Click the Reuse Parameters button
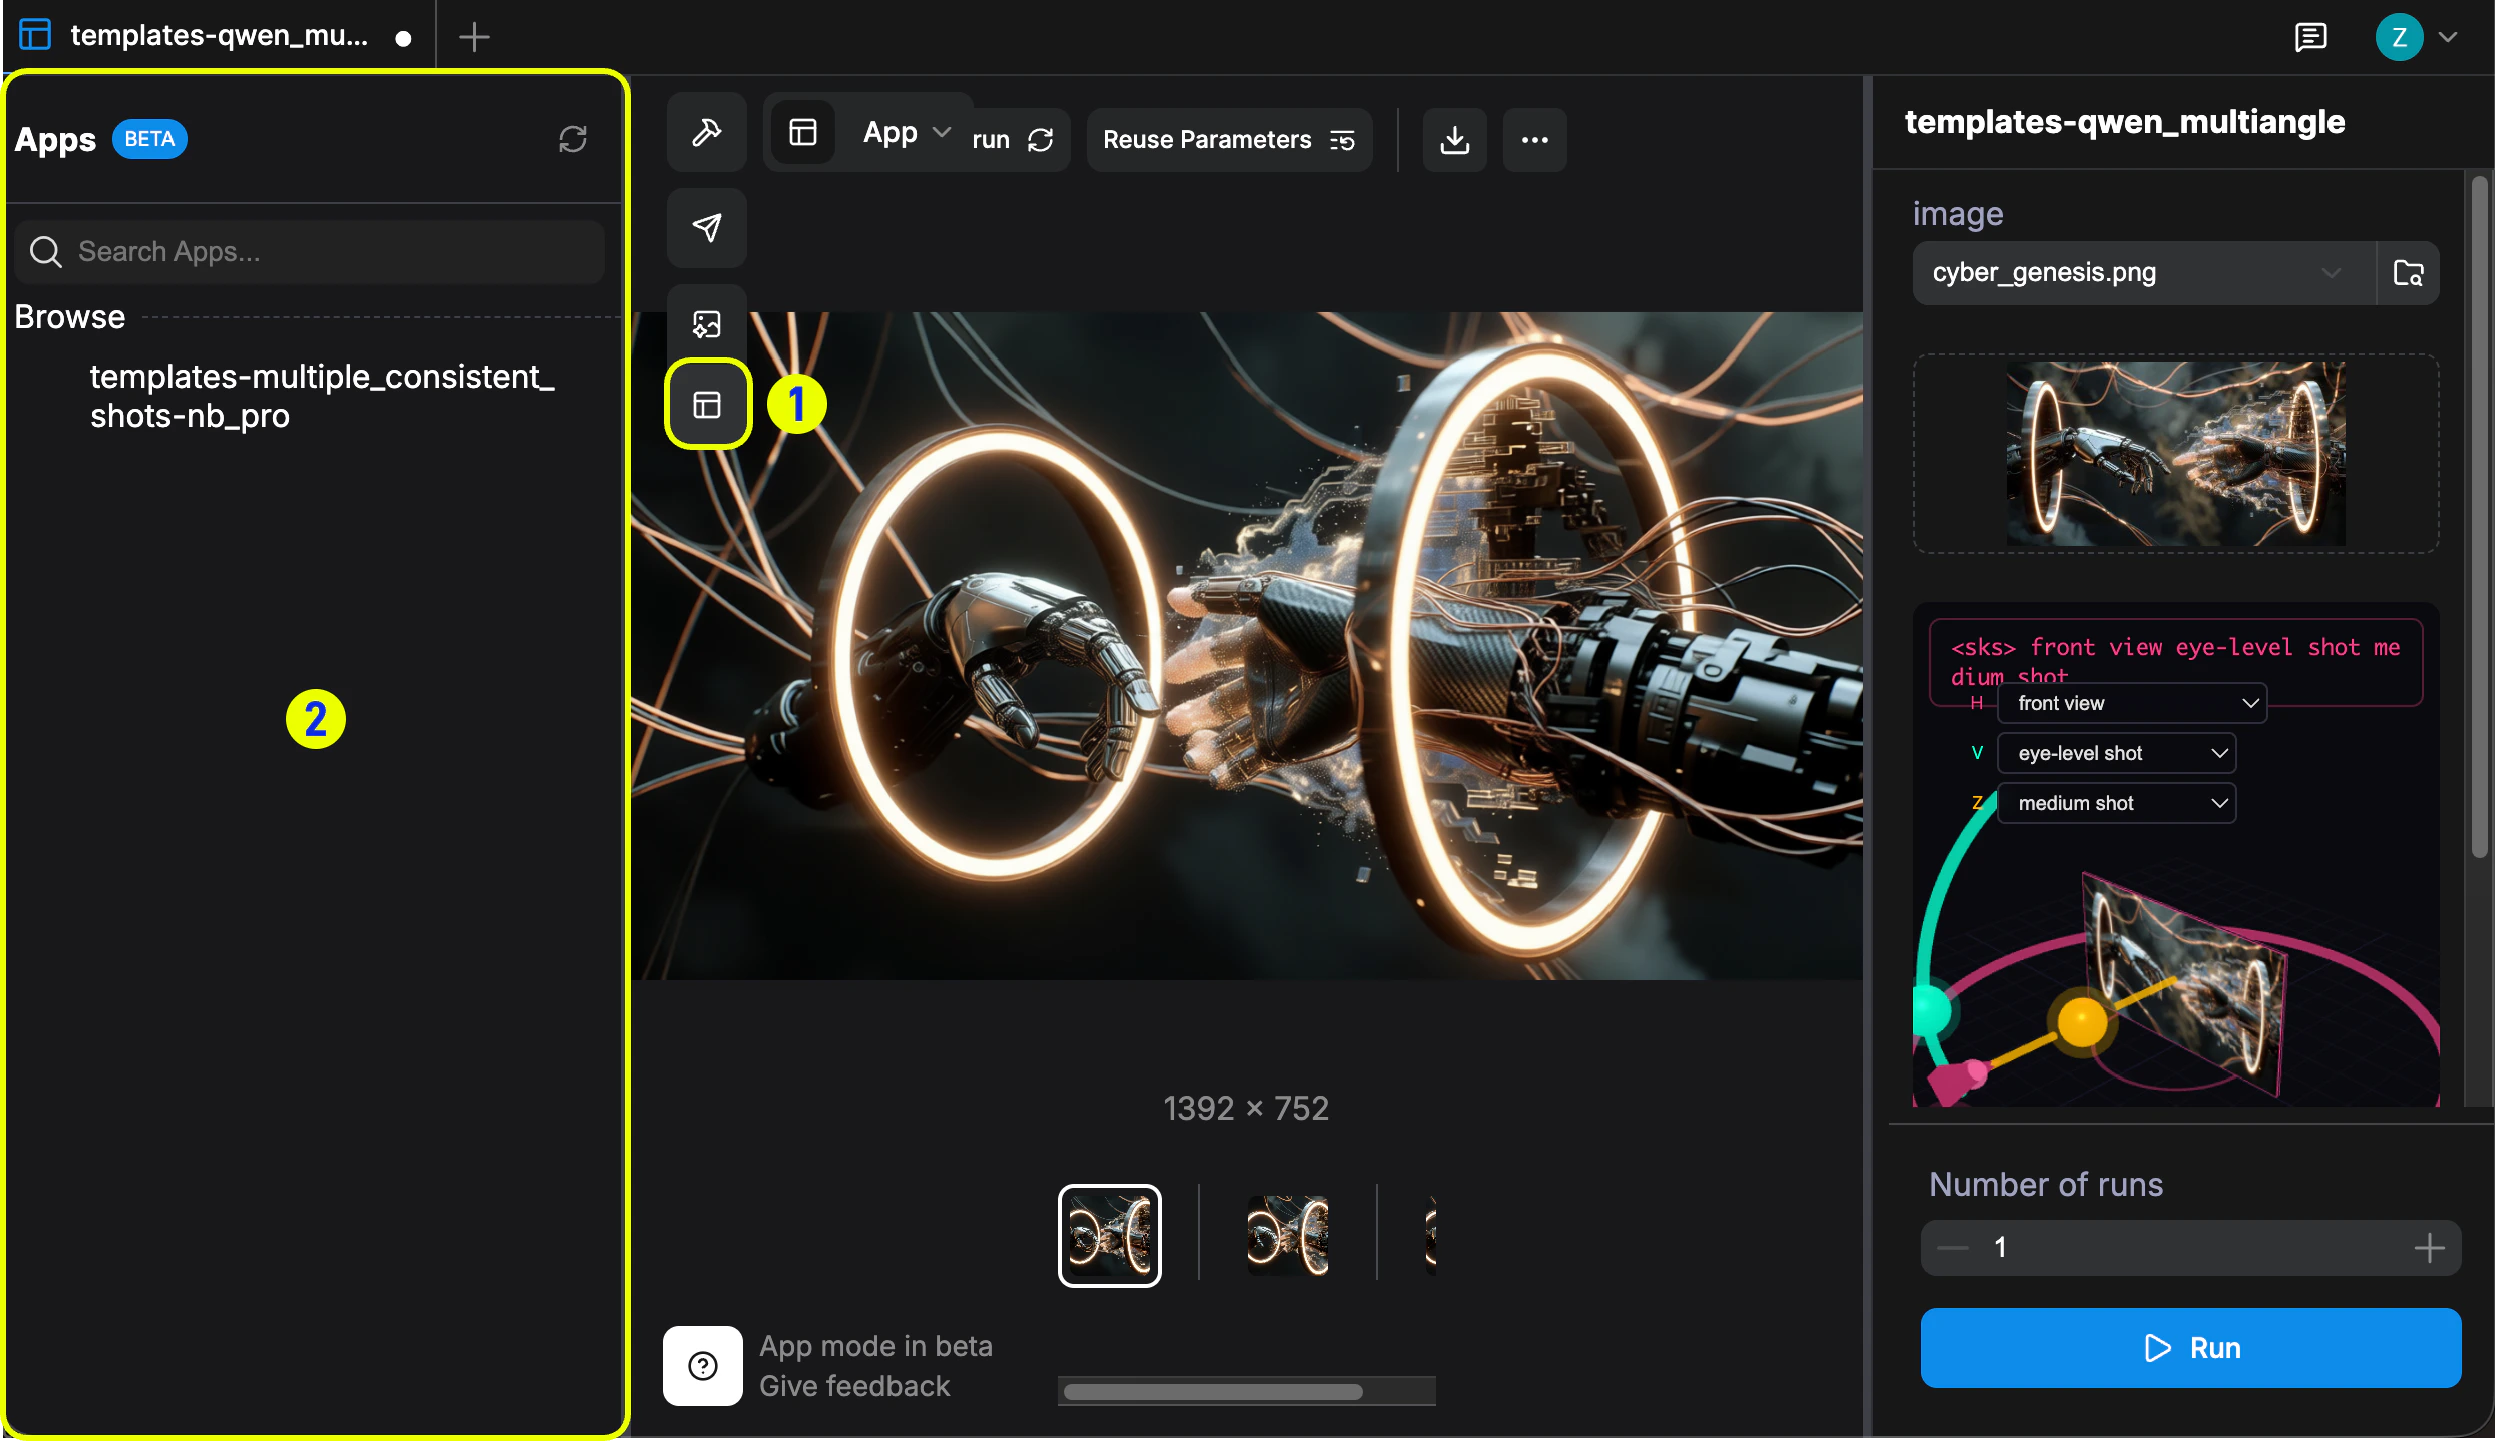The image size is (2495, 1441). tap(1227, 139)
